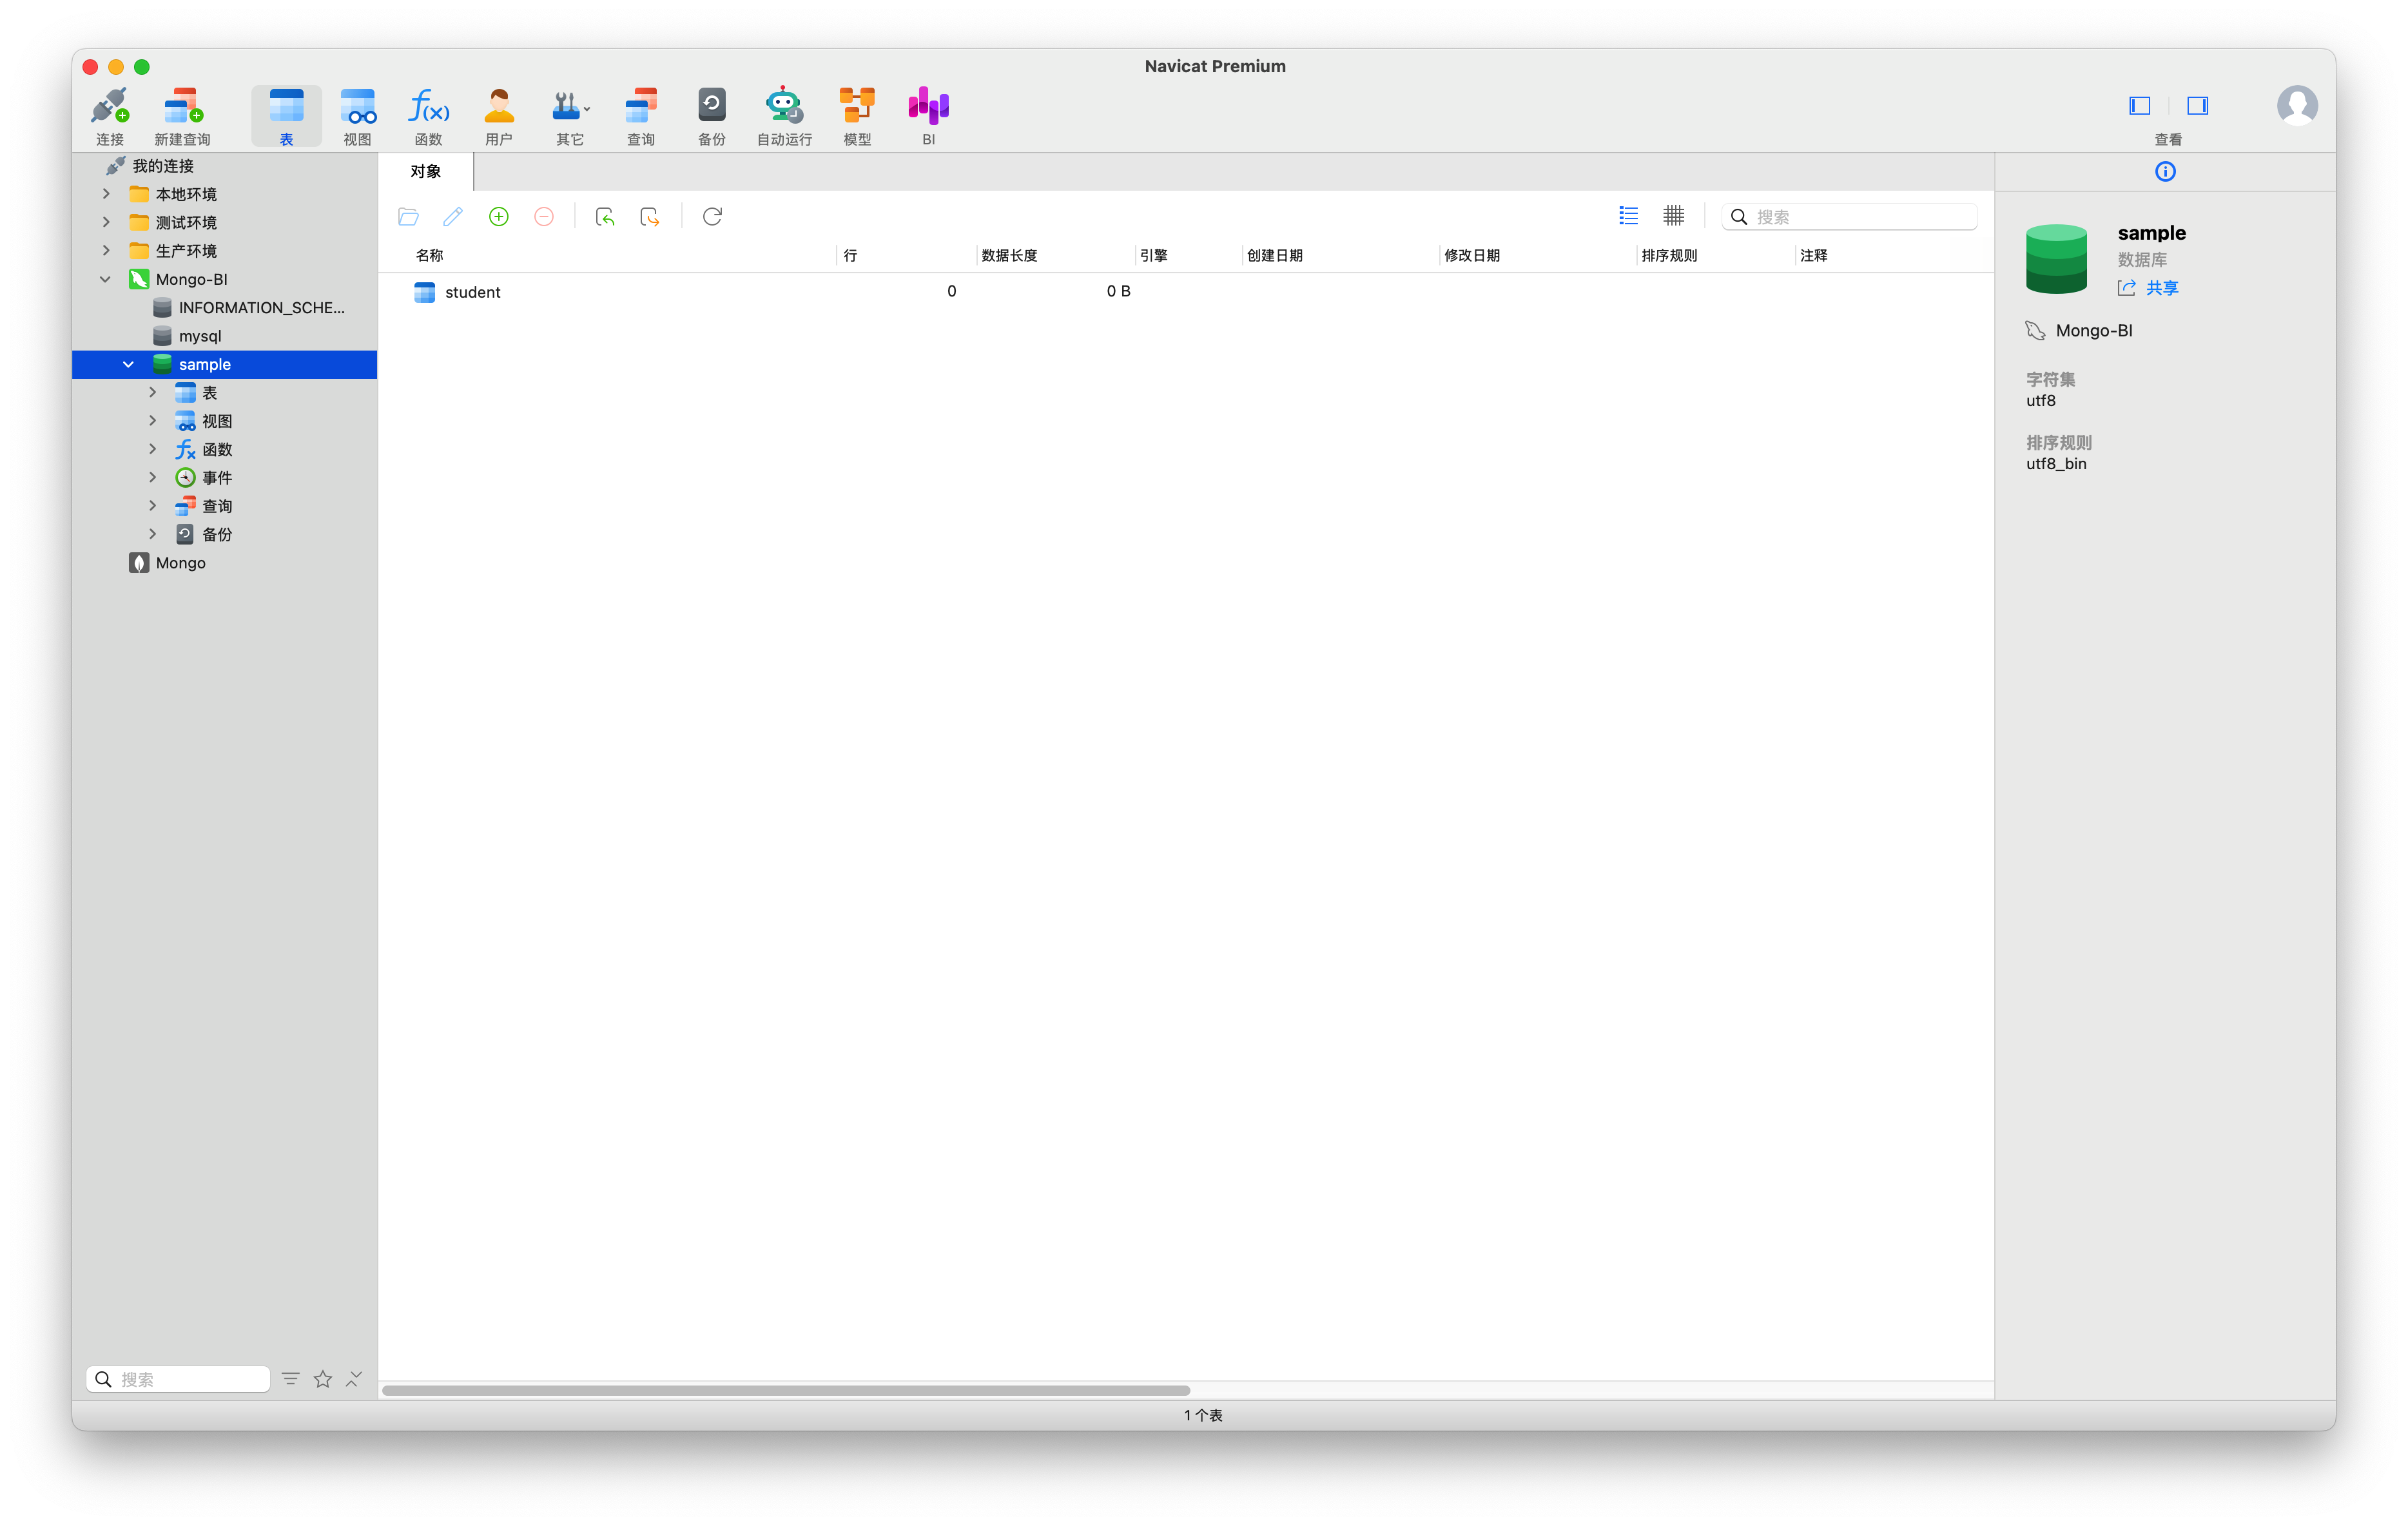Image resolution: width=2408 pixels, height=1526 pixels.
Task: Click the import wizard icon
Action: tap(604, 216)
